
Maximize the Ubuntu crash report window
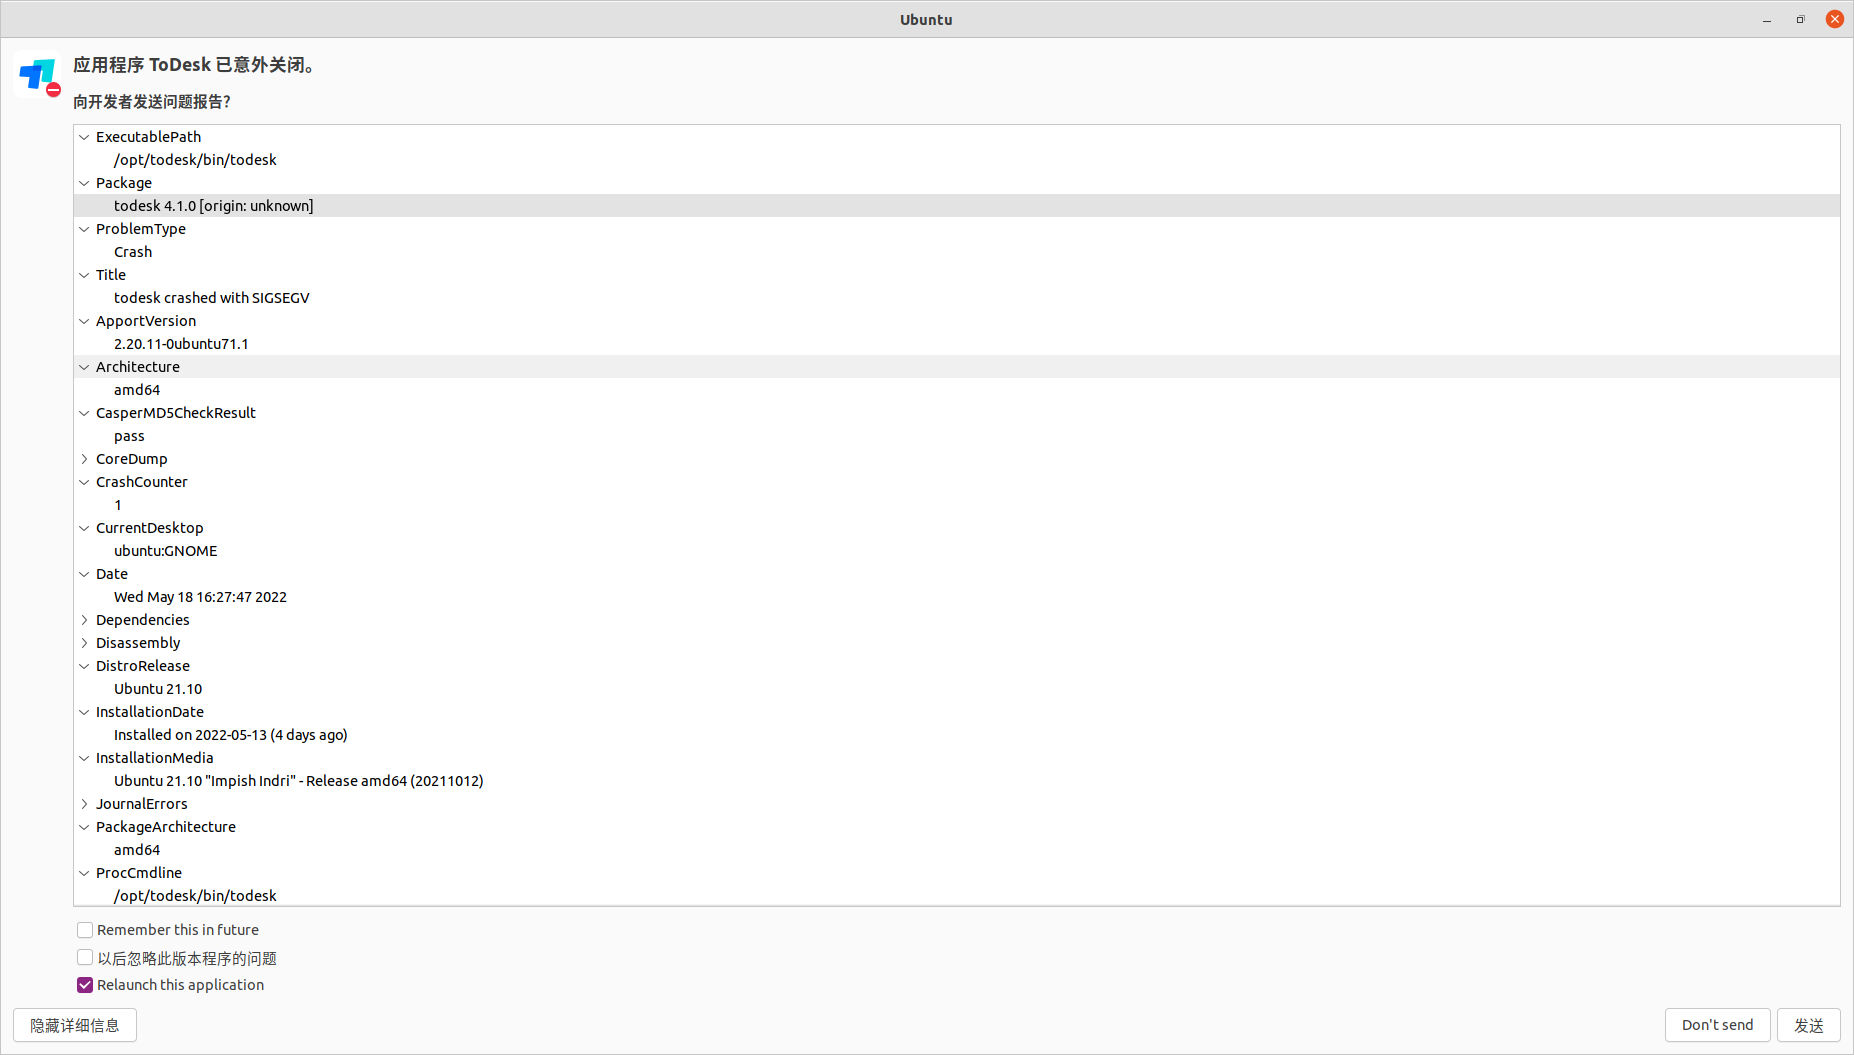click(1800, 19)
